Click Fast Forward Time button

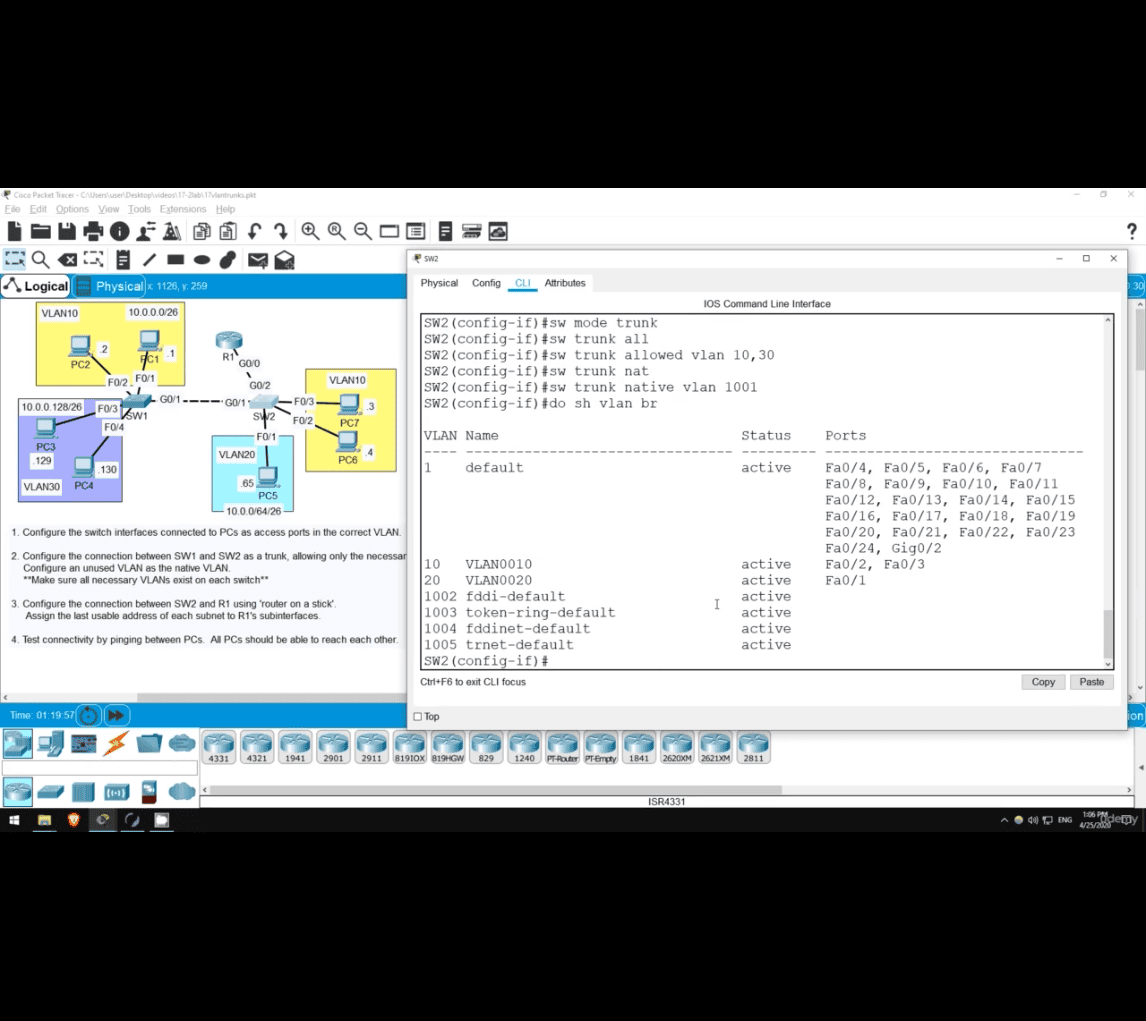pos(116,716)
